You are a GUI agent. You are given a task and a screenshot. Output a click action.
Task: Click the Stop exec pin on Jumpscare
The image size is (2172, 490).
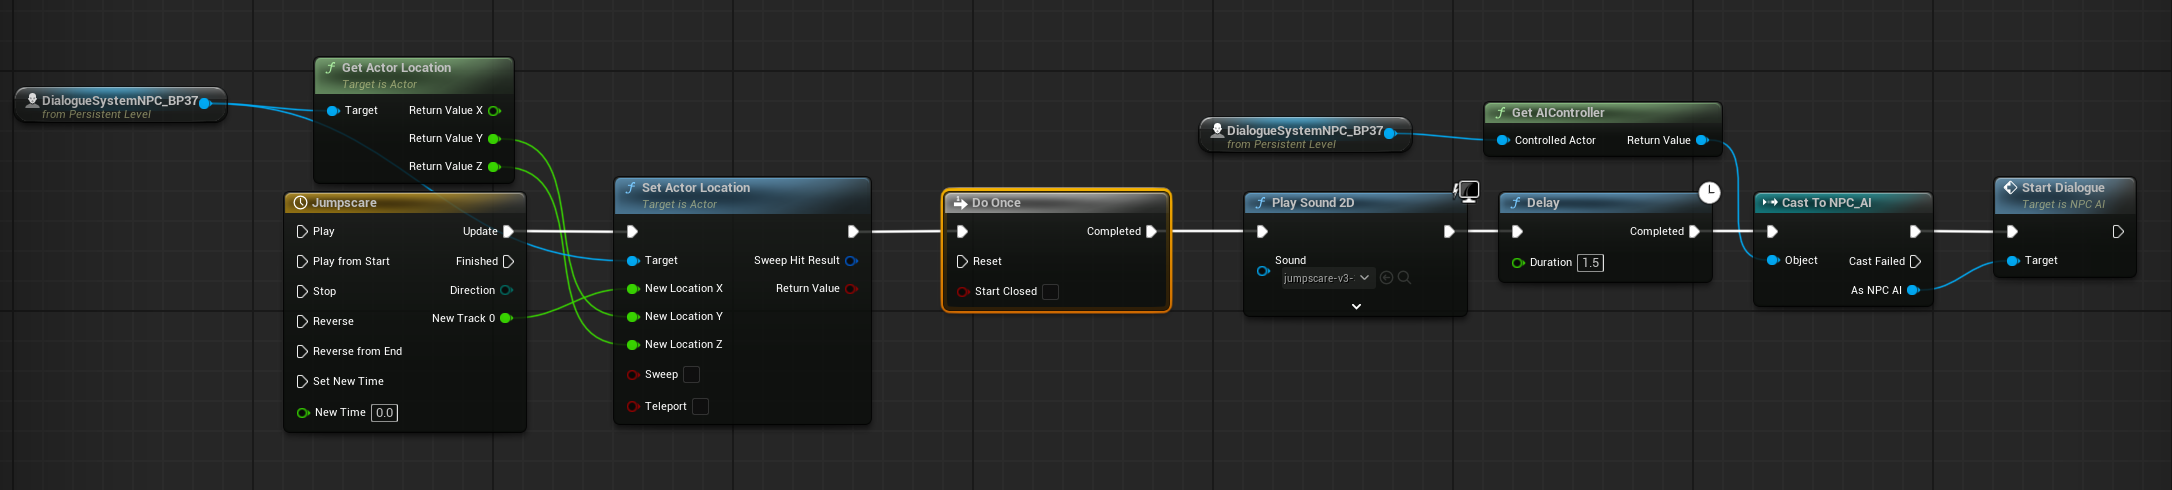point(302,292)
